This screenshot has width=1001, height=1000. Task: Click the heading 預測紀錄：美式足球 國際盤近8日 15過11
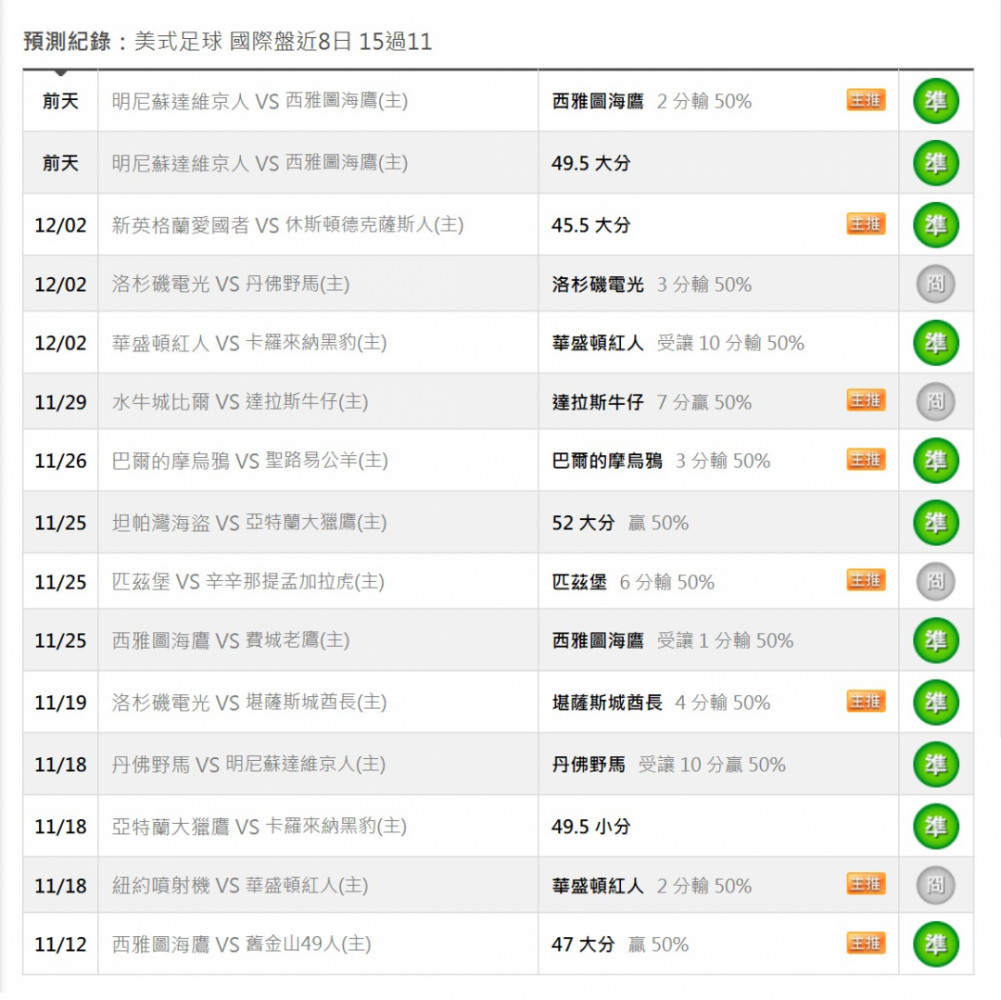click(x=228, y=42)
